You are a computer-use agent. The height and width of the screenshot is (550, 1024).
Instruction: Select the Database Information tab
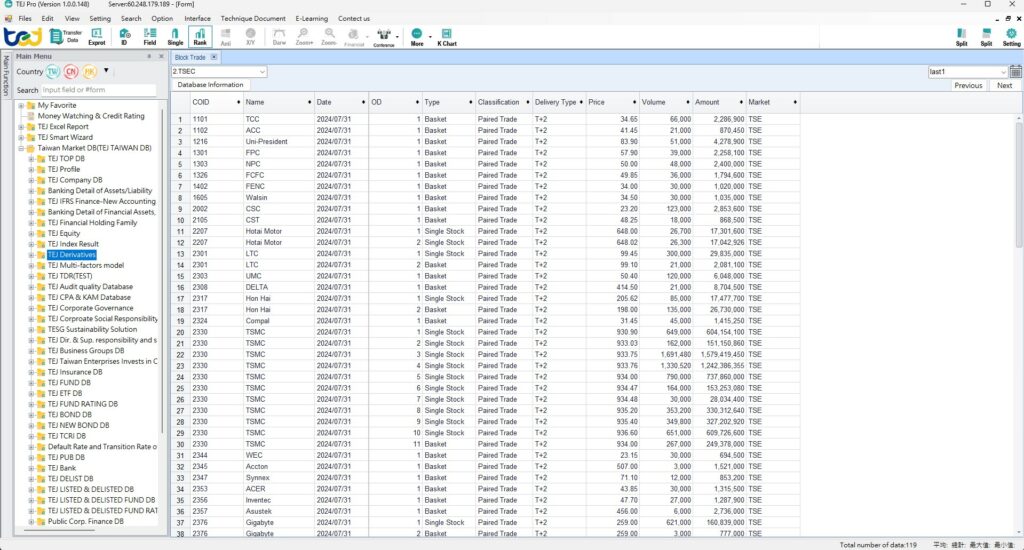[210, 85]
